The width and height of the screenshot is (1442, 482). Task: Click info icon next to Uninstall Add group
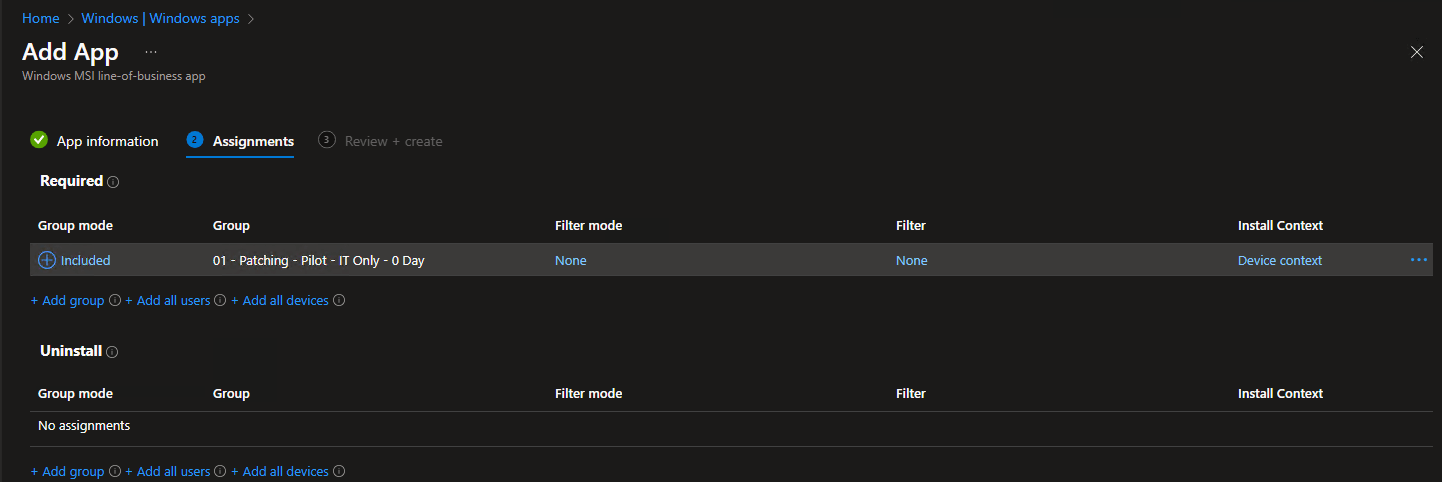point(115,471)
